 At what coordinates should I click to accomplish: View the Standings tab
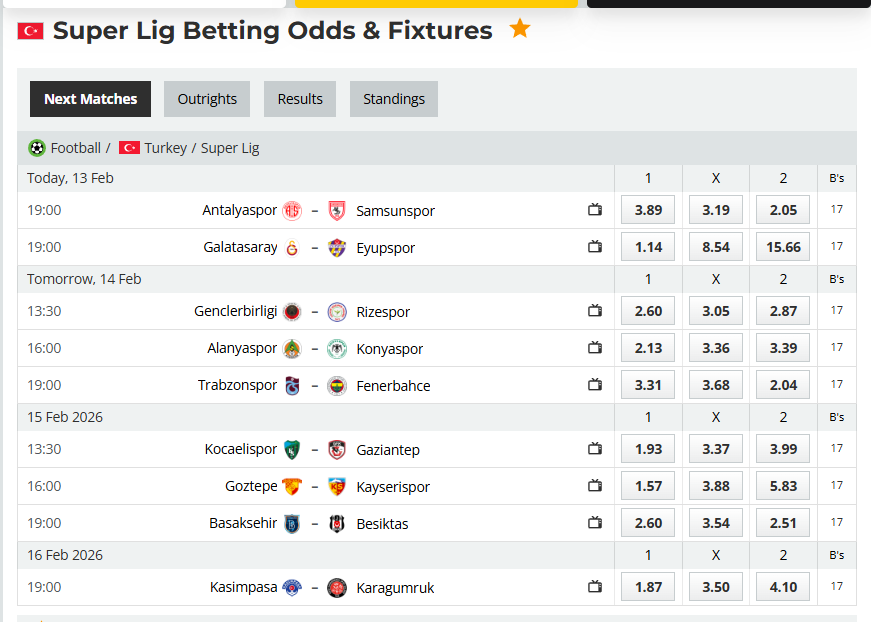393,99
